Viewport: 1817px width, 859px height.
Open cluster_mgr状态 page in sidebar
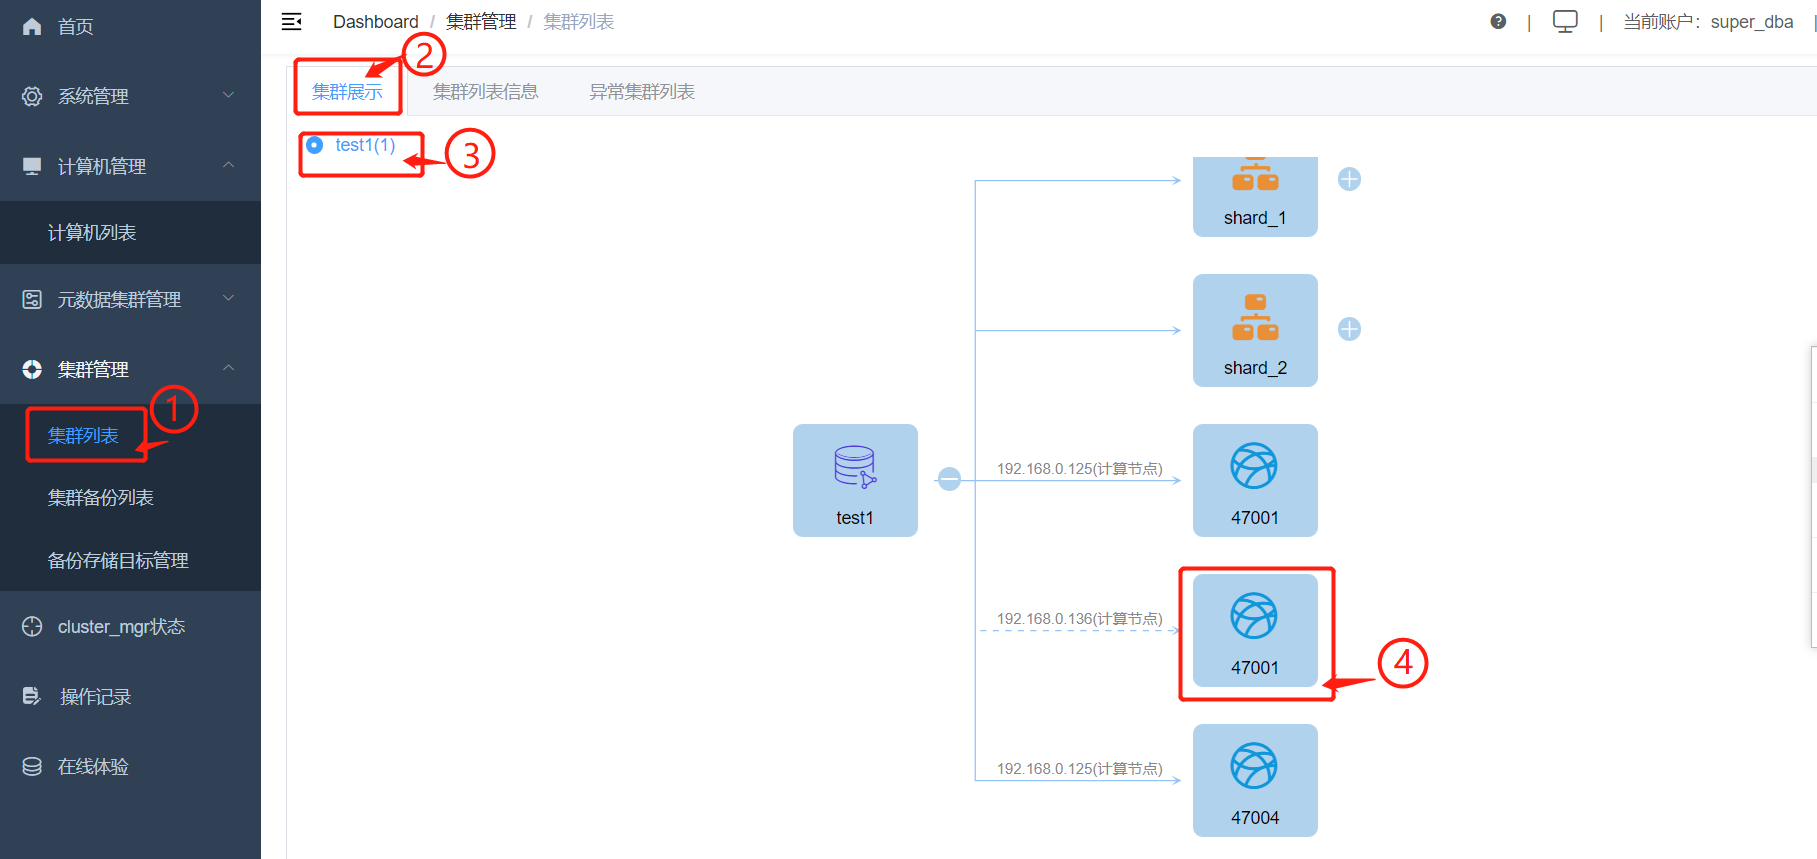pyautogui.click(x=121, y=627)
